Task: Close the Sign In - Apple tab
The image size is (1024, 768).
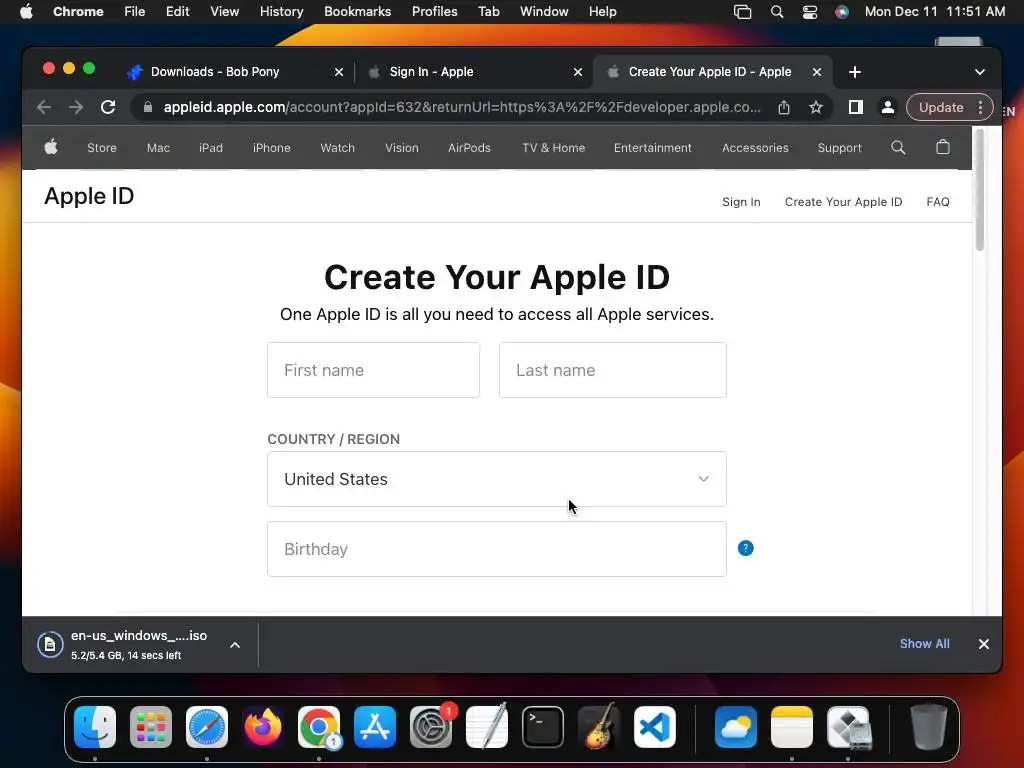Action: click(577, 72)
